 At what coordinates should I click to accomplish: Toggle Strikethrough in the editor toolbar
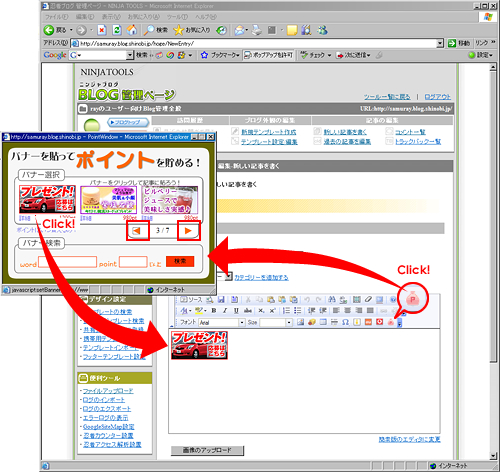tap(248, 311)
